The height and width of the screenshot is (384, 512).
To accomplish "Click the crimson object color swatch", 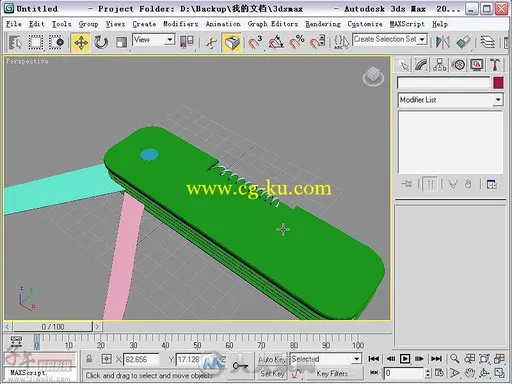I will click(x=498, y=83).
